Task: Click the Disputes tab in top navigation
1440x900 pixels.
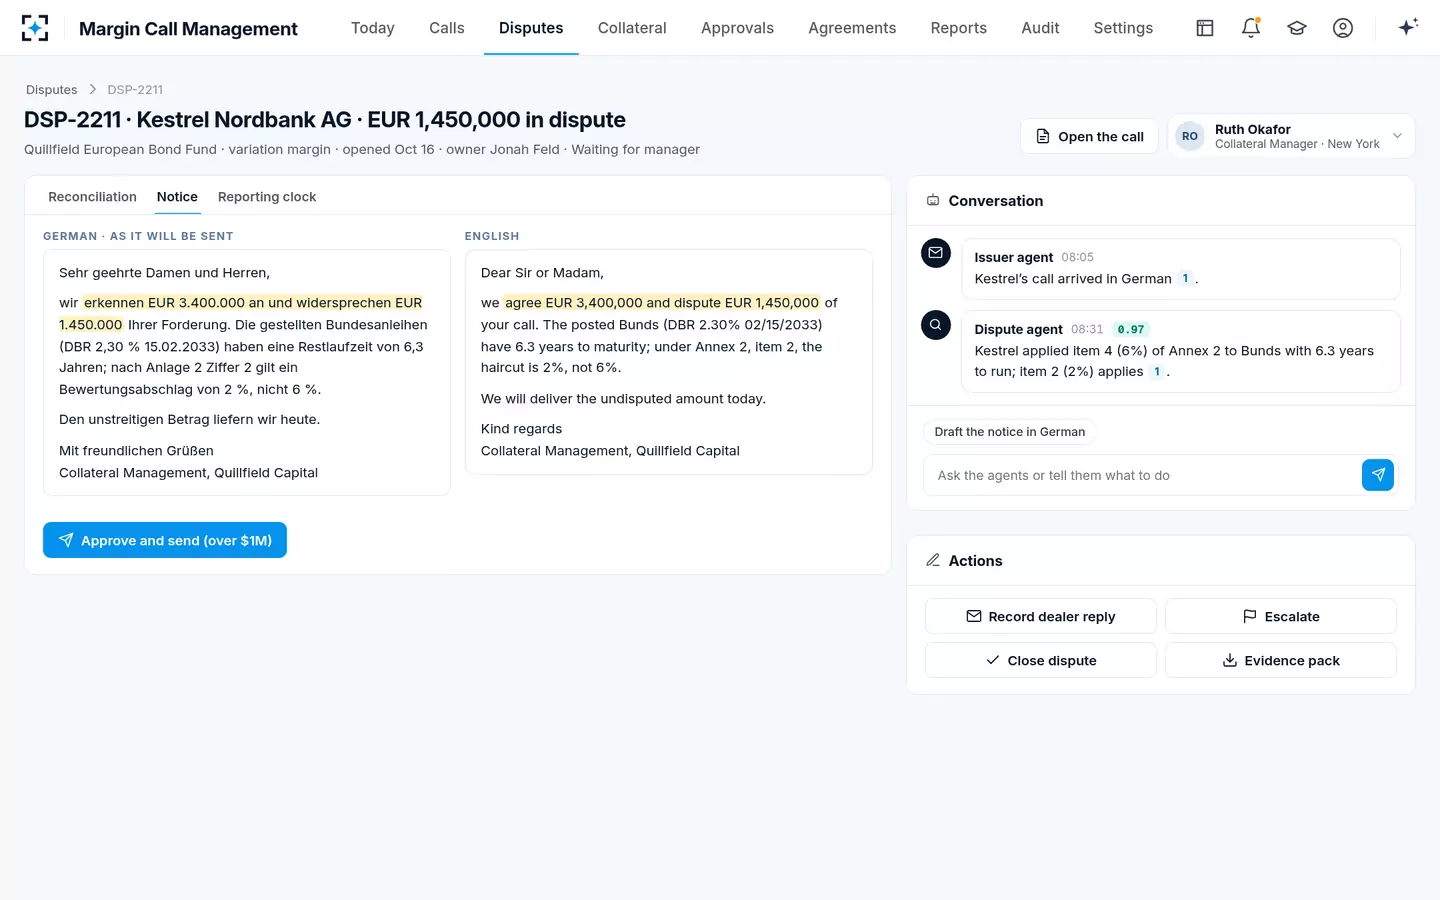Action: pyautogui.click(x=531, y=28)
